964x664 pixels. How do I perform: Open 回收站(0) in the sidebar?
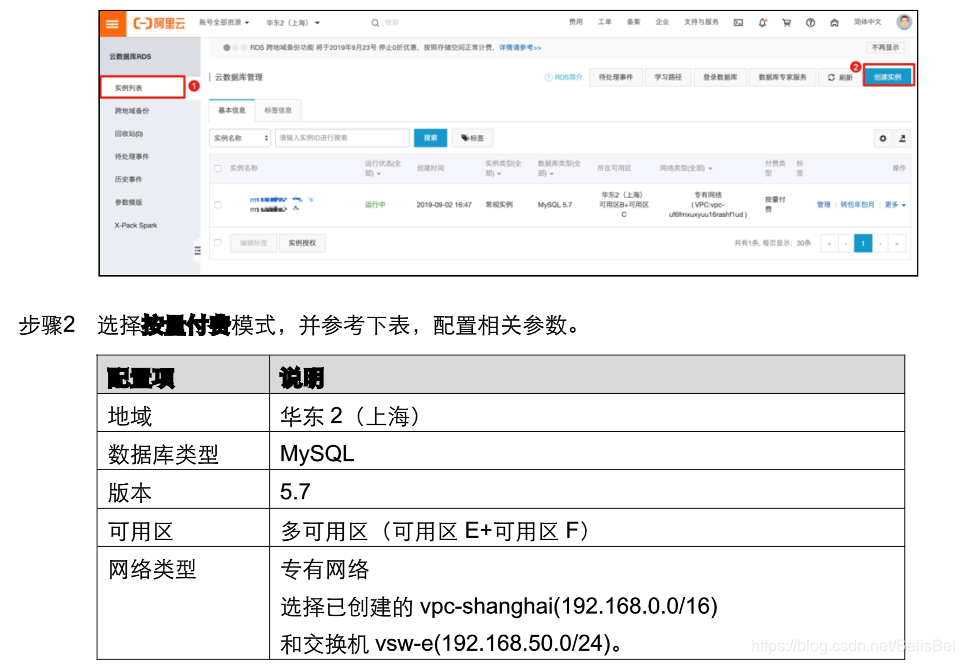128,134
